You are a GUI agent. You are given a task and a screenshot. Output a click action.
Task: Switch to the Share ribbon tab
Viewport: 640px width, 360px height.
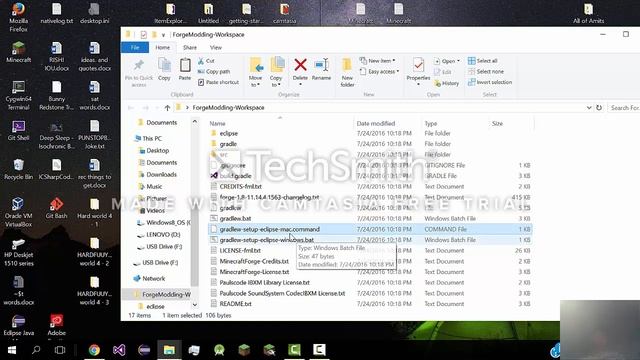(190, 47)
